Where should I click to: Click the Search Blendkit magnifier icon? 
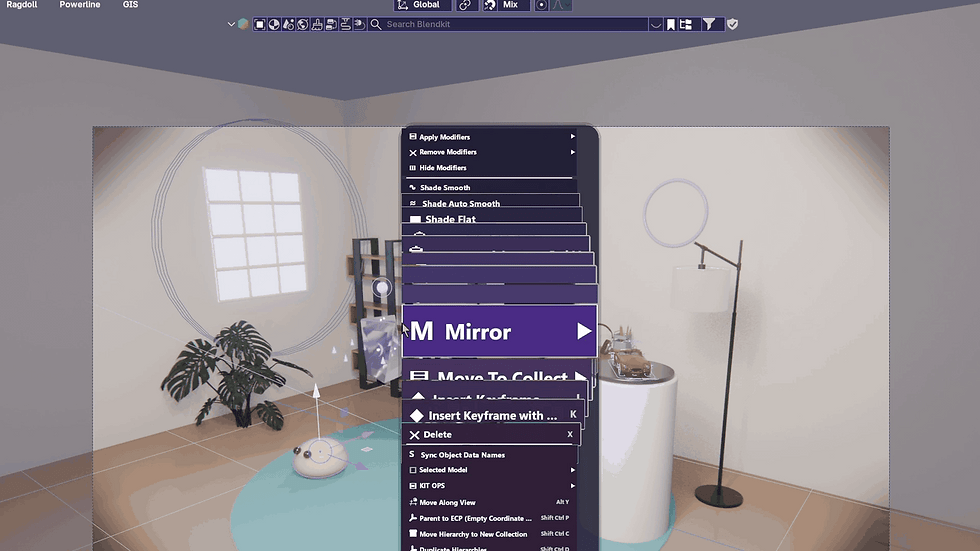376,24
